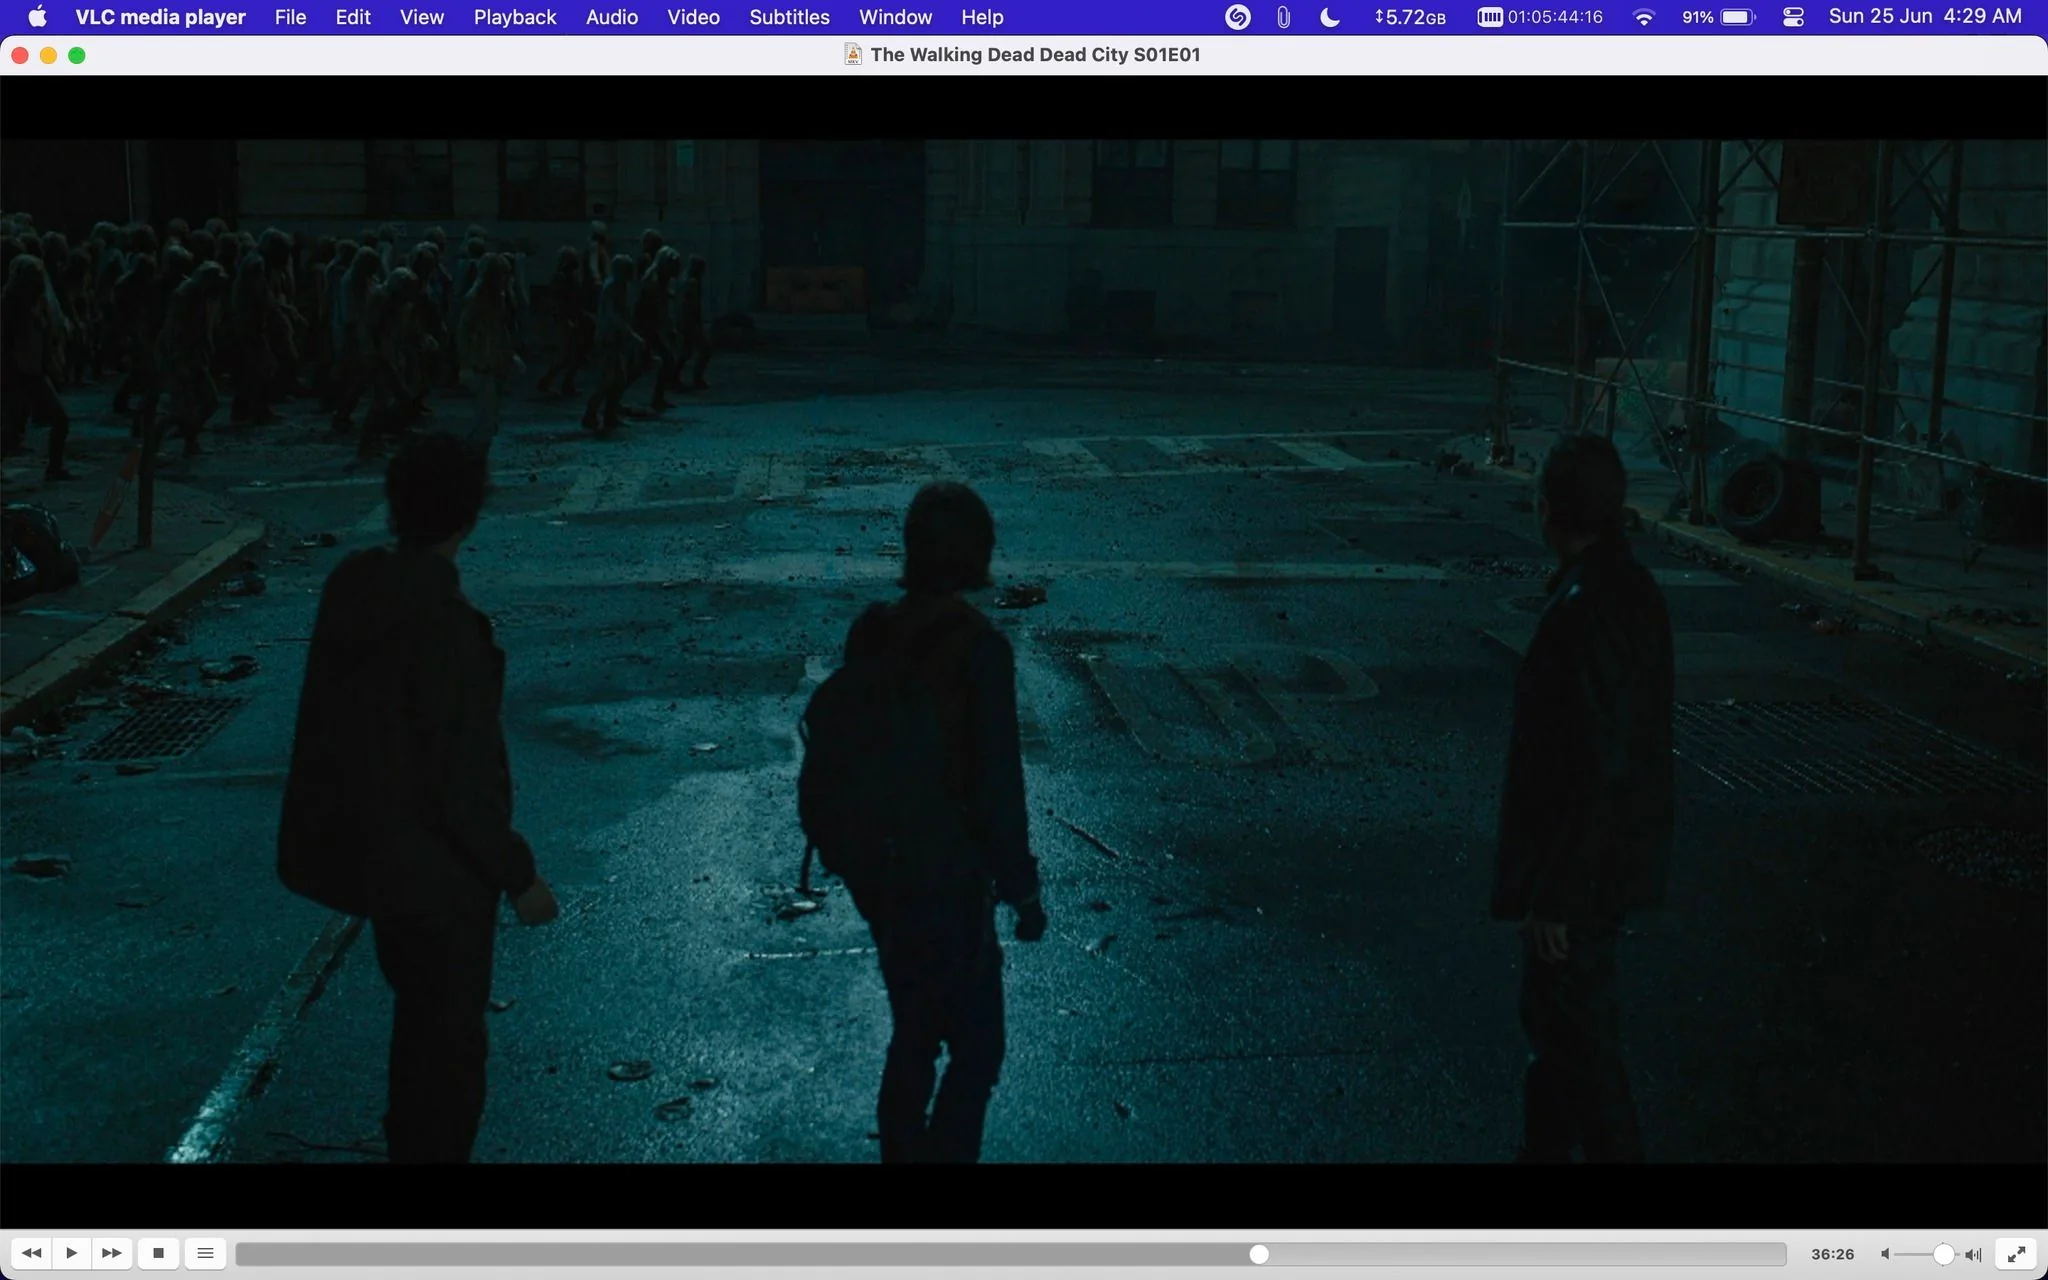Open the Window menu

[x=895, y=17]
